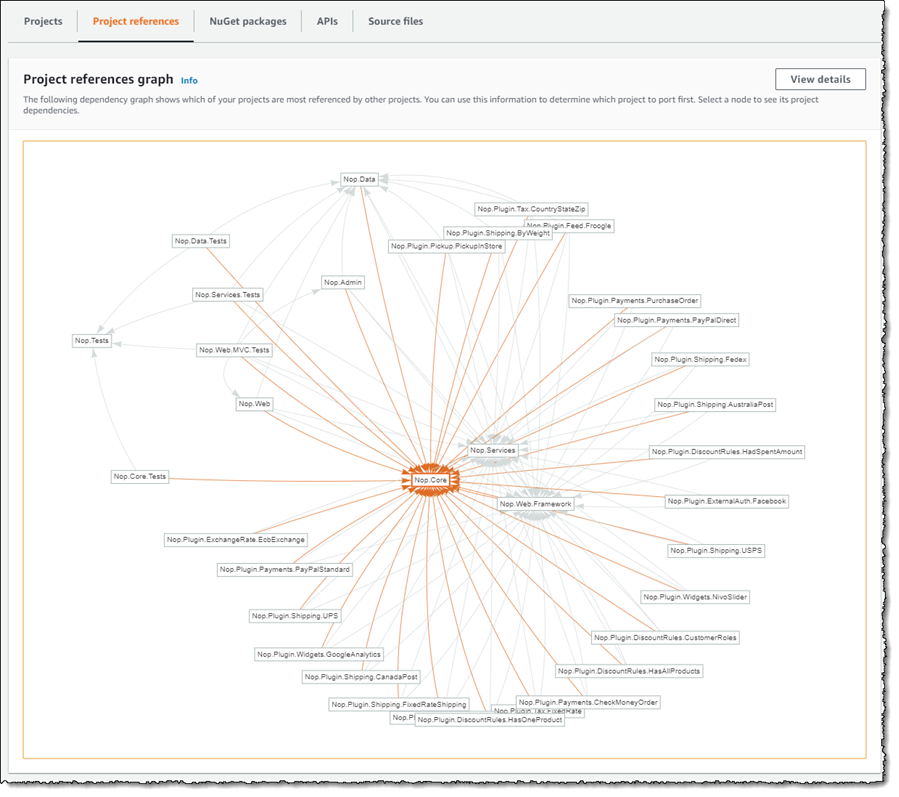Select the Nop.Web.MVC.Tests node
Screen dimensions: 899x797
click(x=234, y=350)
